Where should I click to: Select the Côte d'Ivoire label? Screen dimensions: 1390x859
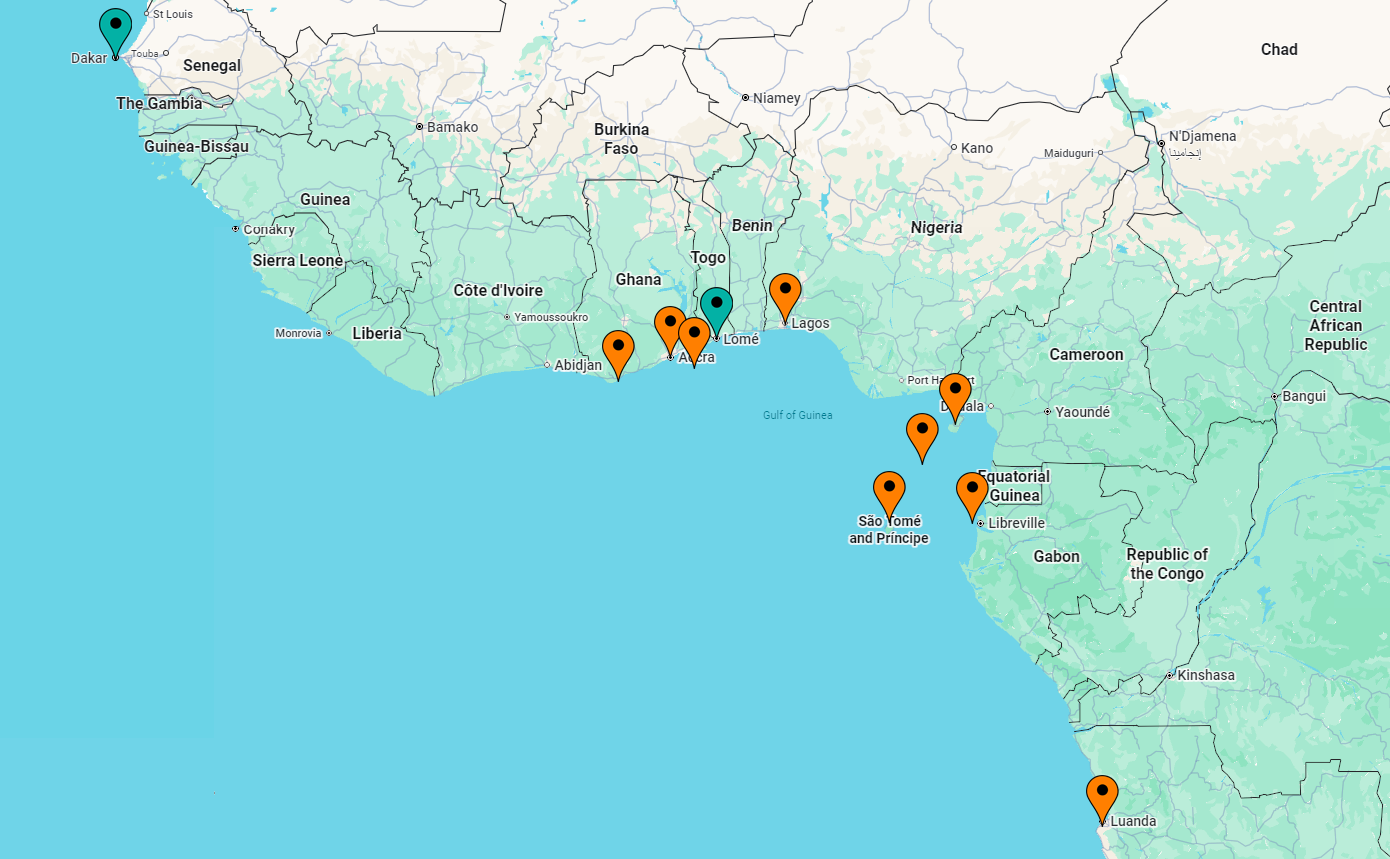coord(498,291)
